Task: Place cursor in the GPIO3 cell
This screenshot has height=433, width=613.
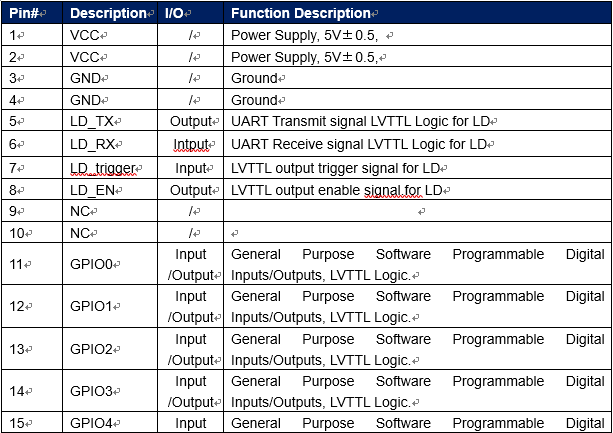Action: click(93, 391)
